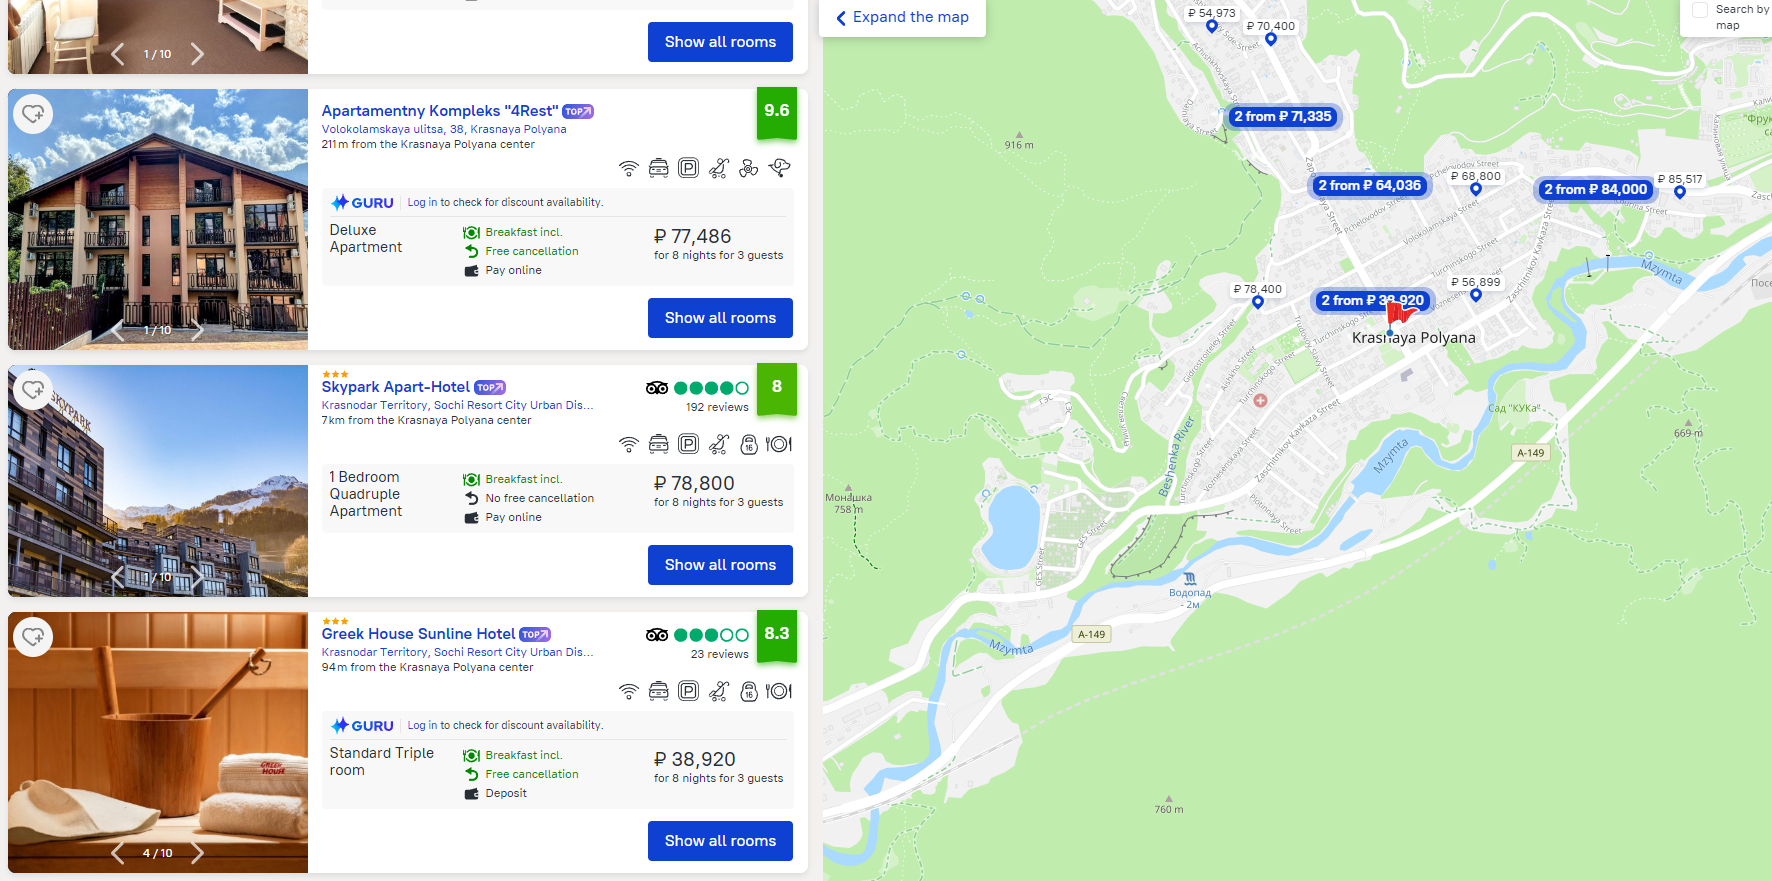The height and width of the screenshot is (881, 1772).
Task: Select the ₽ 56,899 map price marker
Action: point(1476,288)
